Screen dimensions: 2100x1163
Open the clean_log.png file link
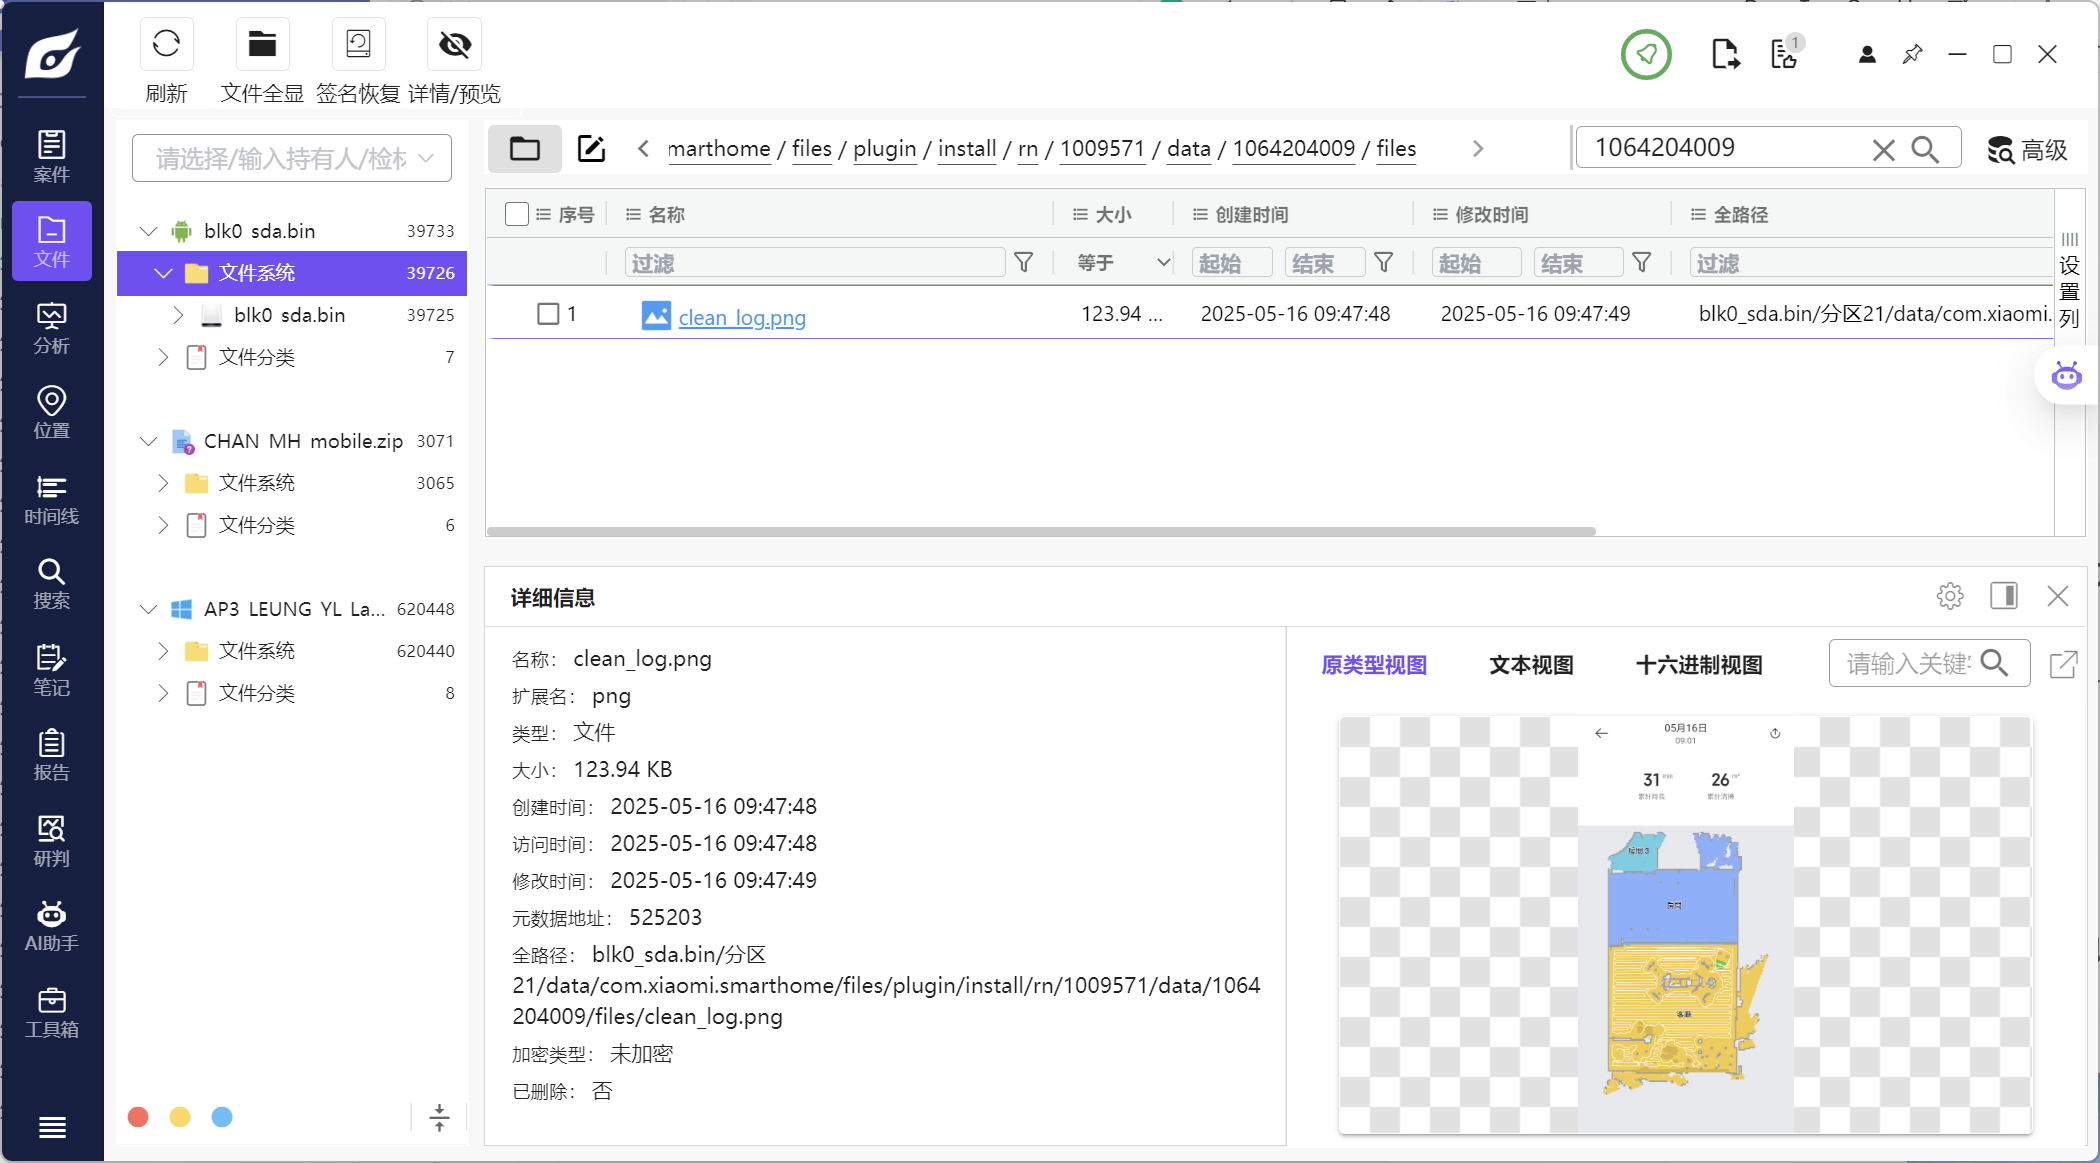coord(741,318)
